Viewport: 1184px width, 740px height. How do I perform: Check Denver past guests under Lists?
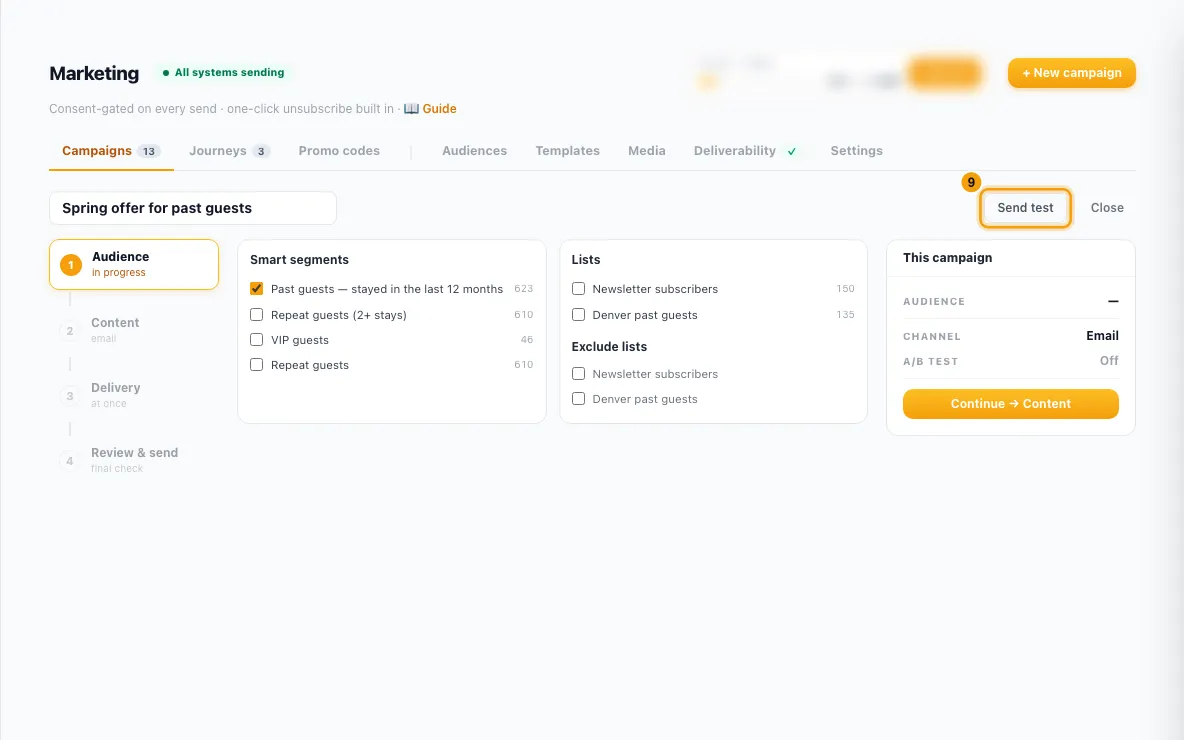(x=578, y=315)
